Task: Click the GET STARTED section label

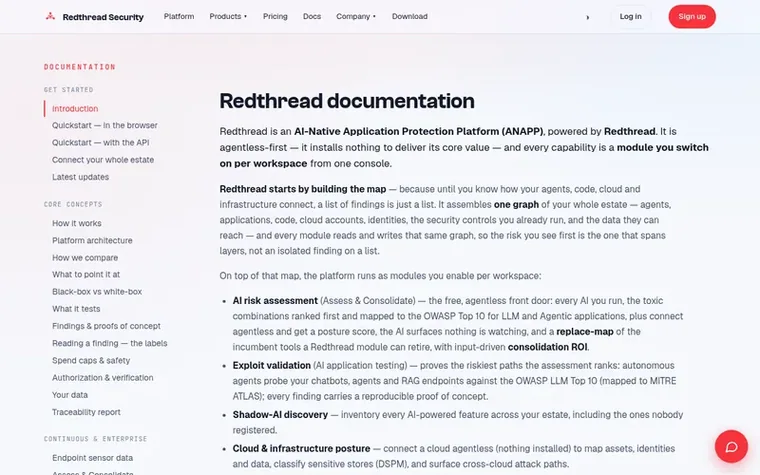Action: point(68,90)
